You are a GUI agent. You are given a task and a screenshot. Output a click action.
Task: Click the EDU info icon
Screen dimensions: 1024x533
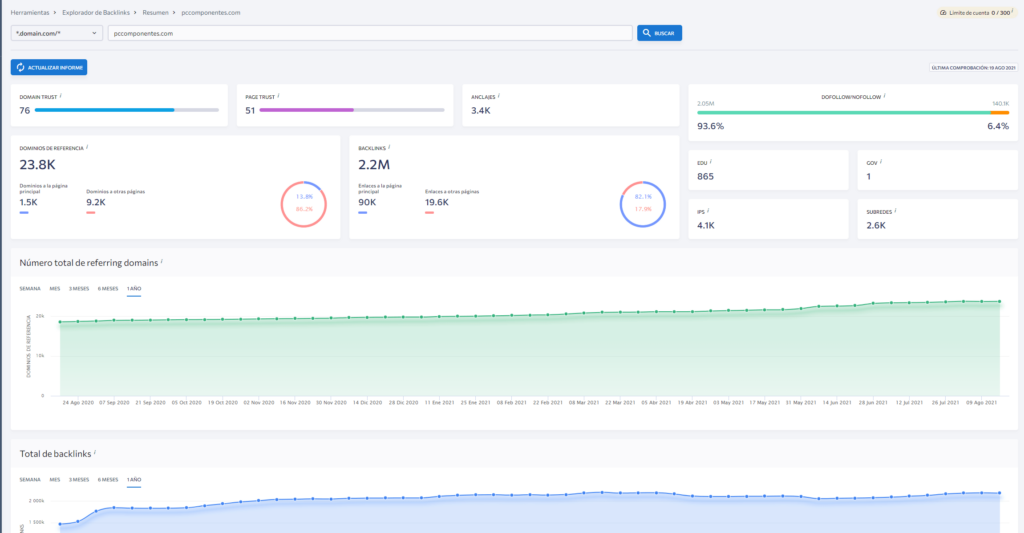(x=711, y=161)
